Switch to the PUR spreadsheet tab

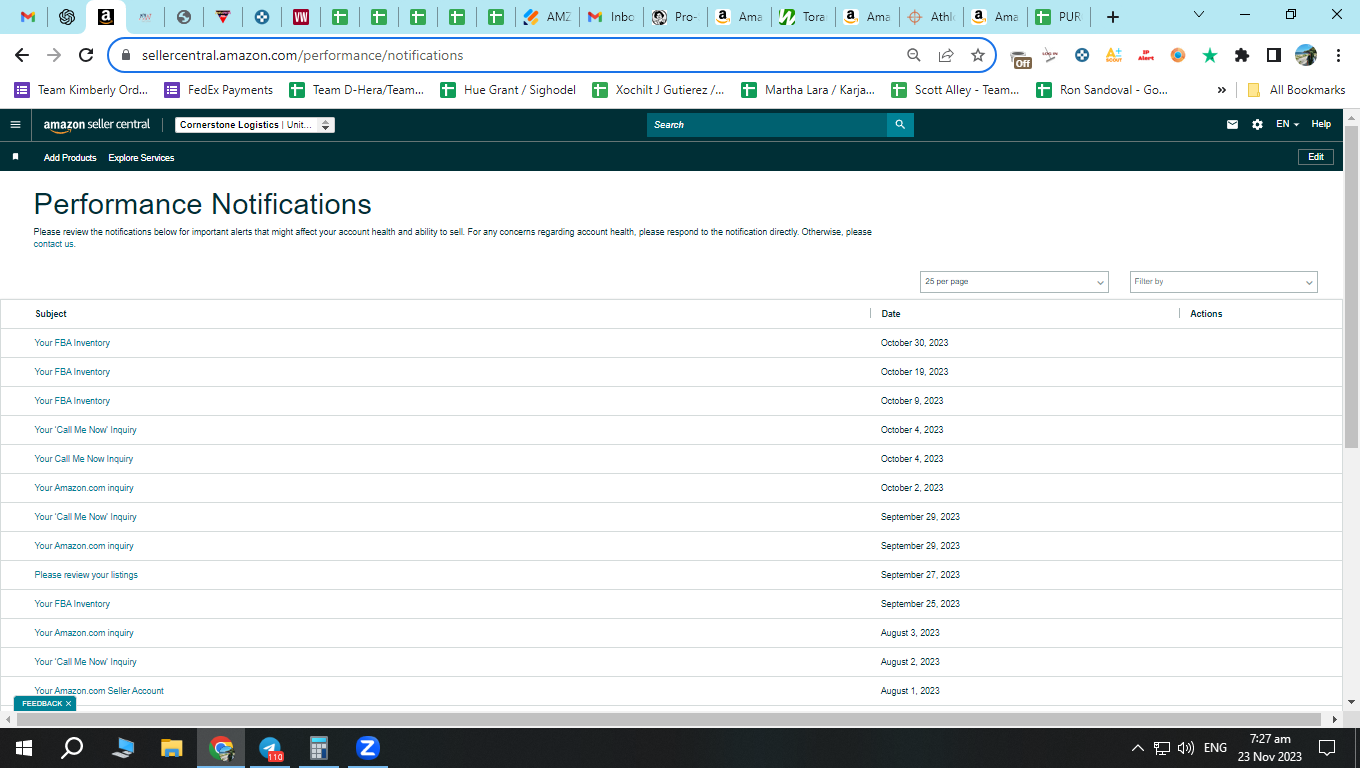(1058, 17)
